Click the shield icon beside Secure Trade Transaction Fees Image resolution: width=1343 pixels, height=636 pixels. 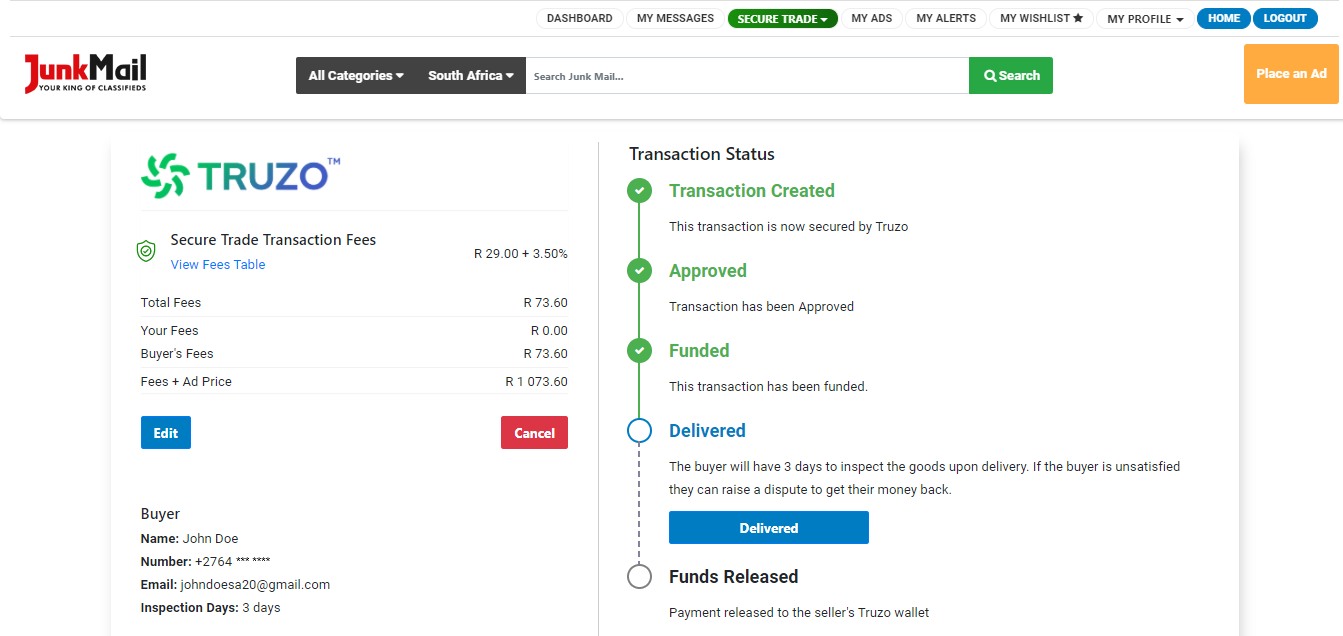[x=146, y=251]
